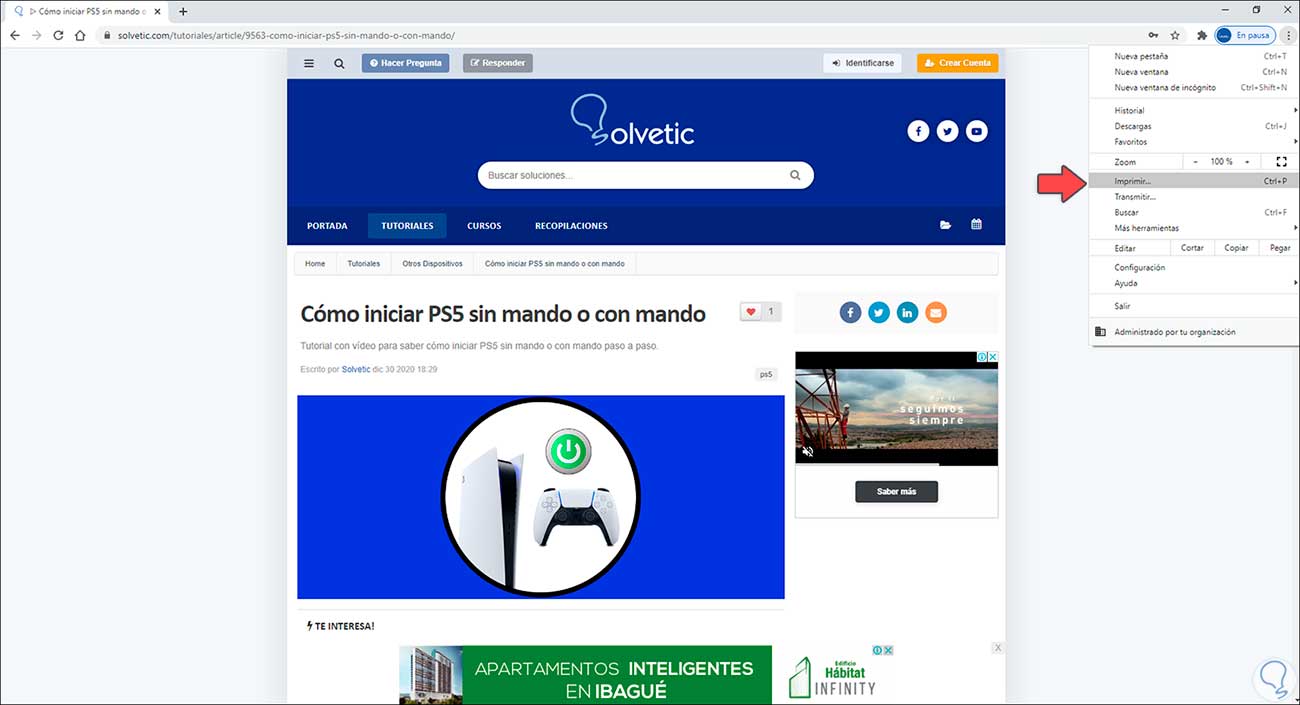Expand the Historial submenu
The width and height of the screenshot is (1300, 705).
(x=1194, y=110)
